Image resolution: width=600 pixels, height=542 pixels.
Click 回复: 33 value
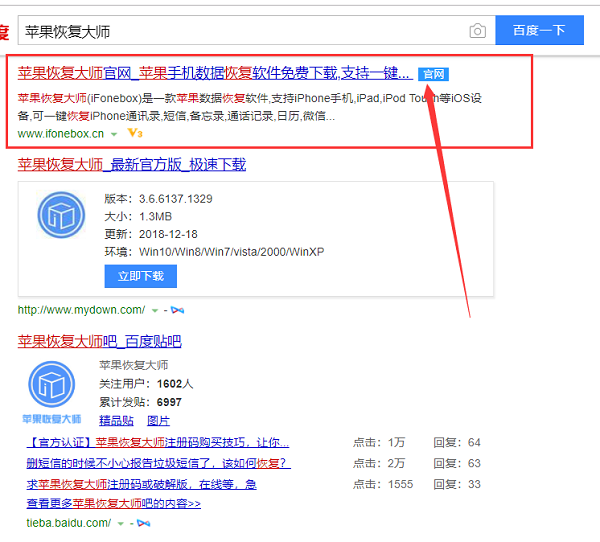tap(457, 484)
